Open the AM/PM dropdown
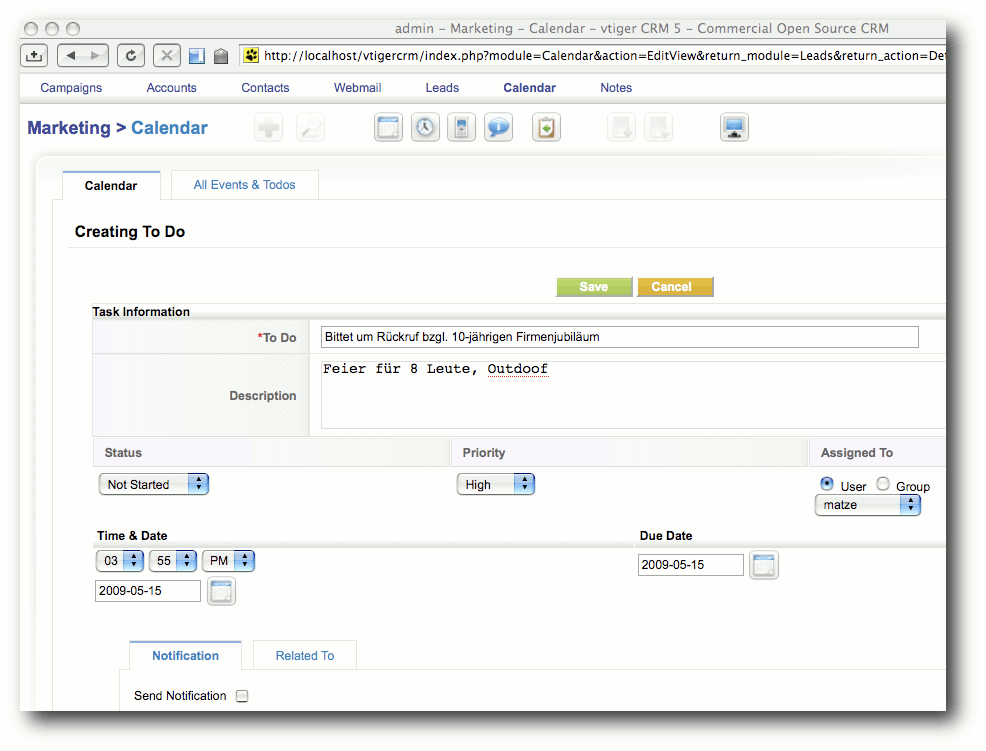Screen dimensions: 986x751 (x=228, y=561)
